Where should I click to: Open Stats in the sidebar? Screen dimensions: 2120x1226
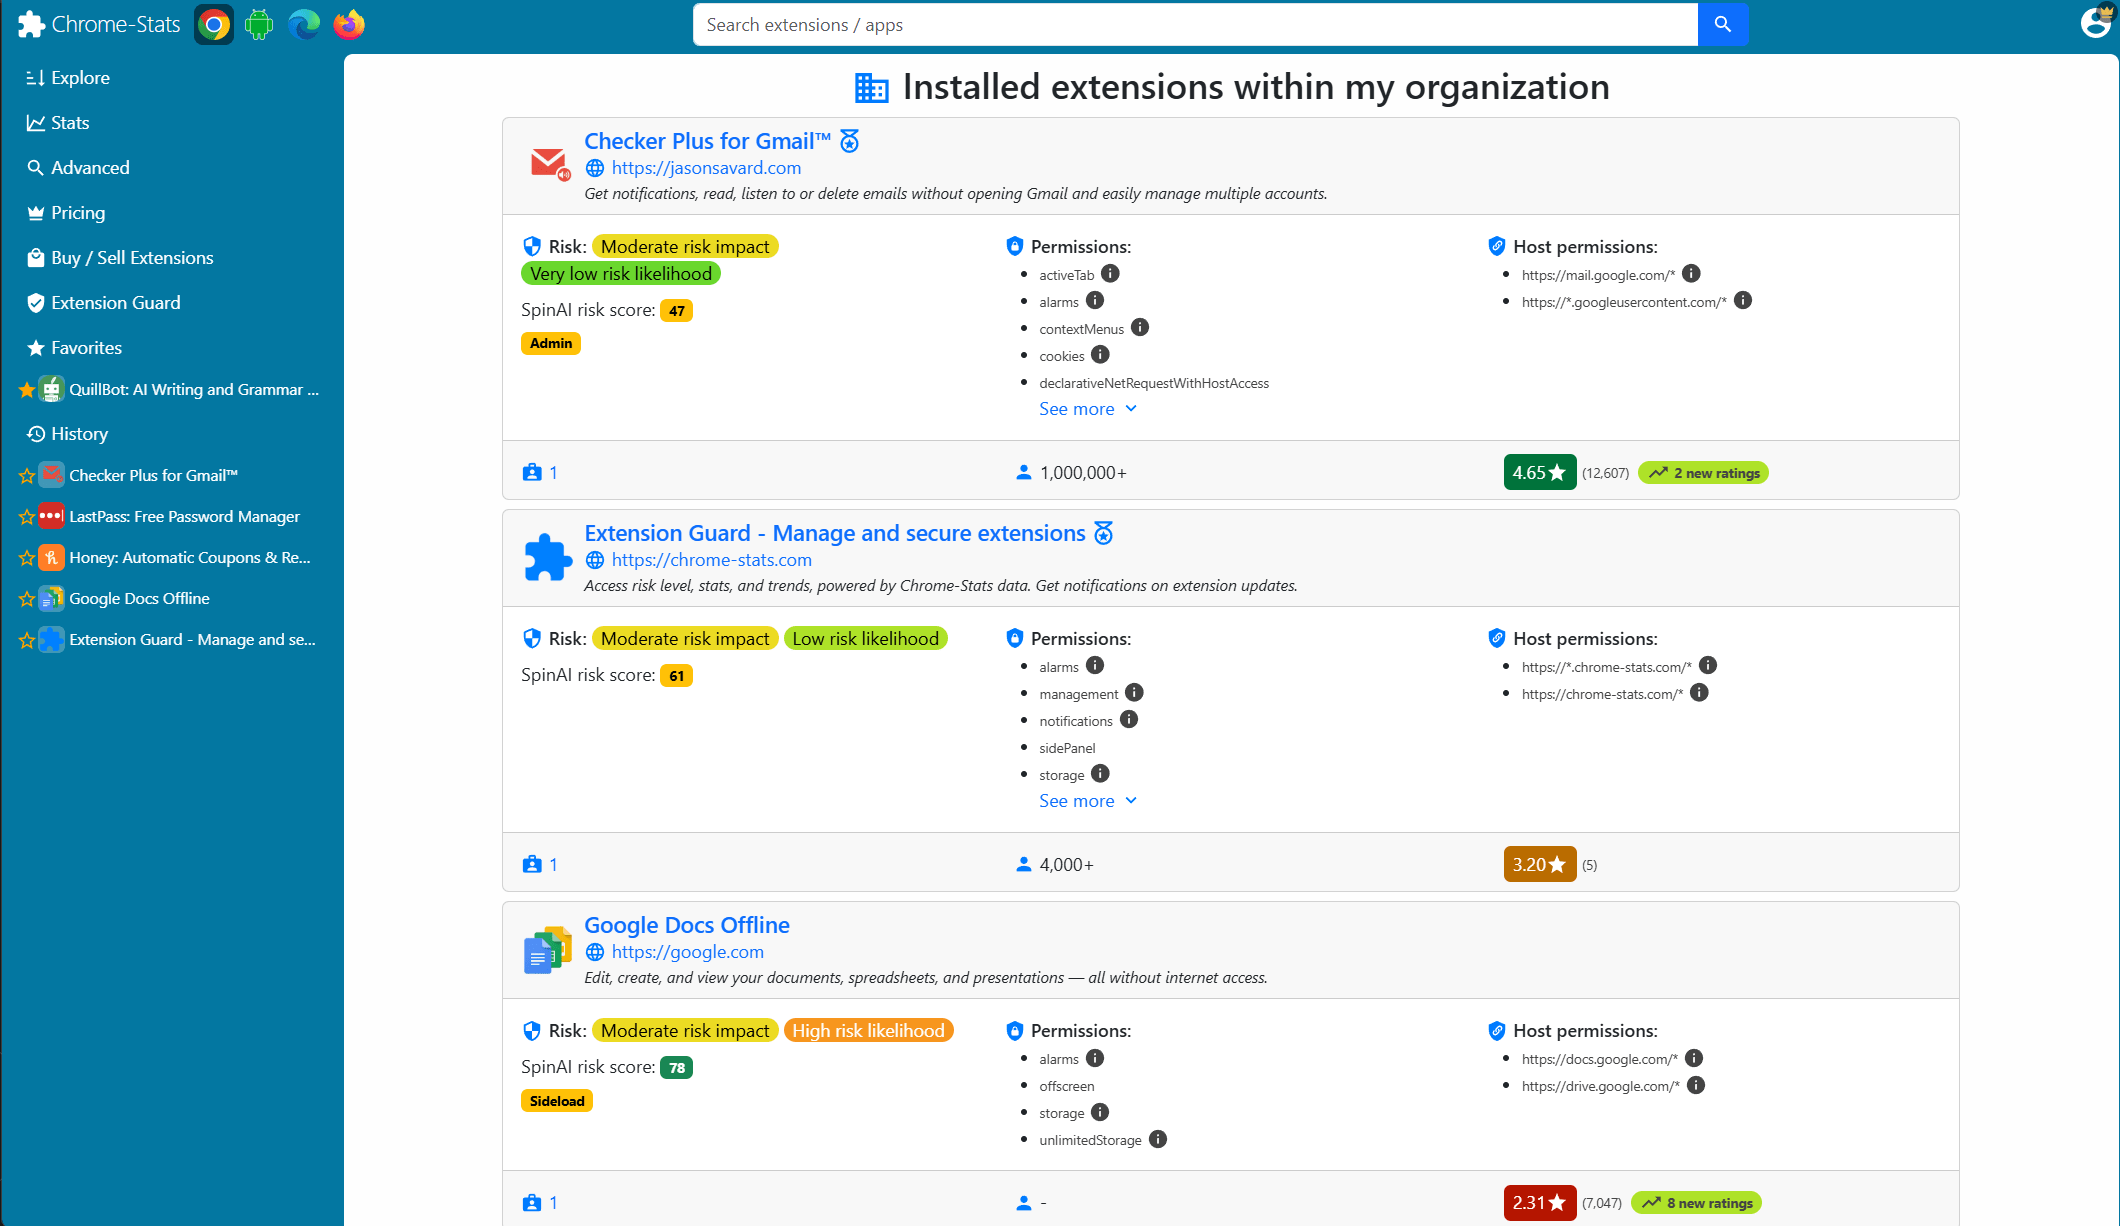58,123
